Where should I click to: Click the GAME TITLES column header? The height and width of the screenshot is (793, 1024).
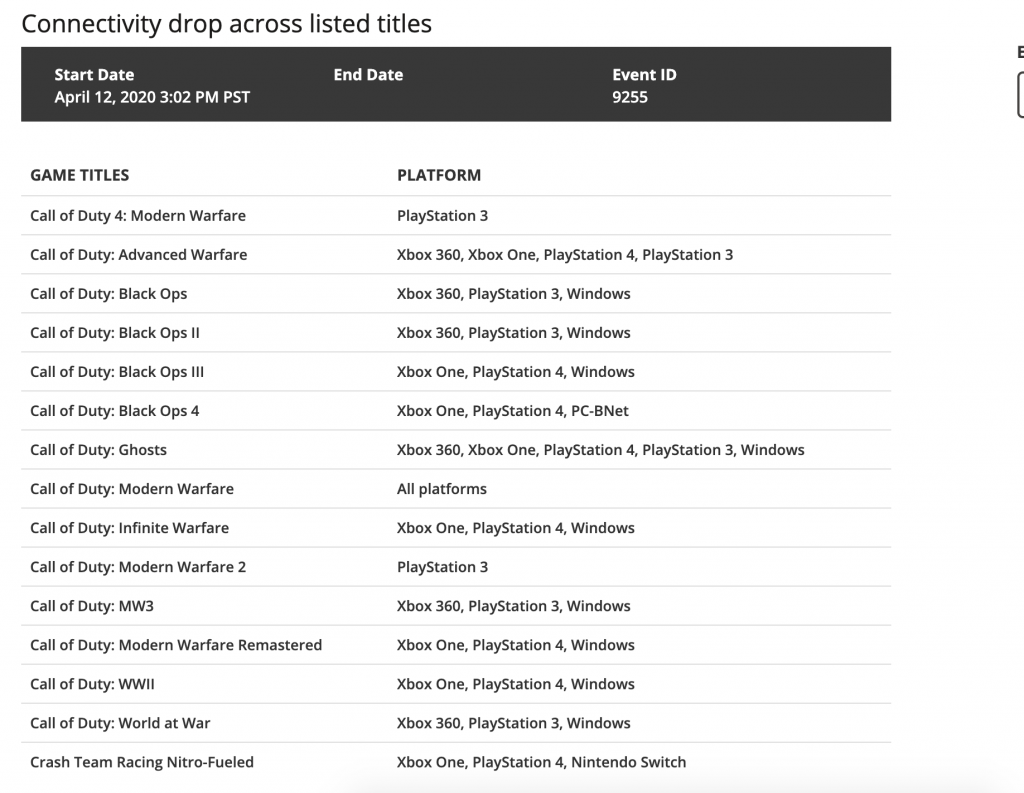tap(80, 175)
